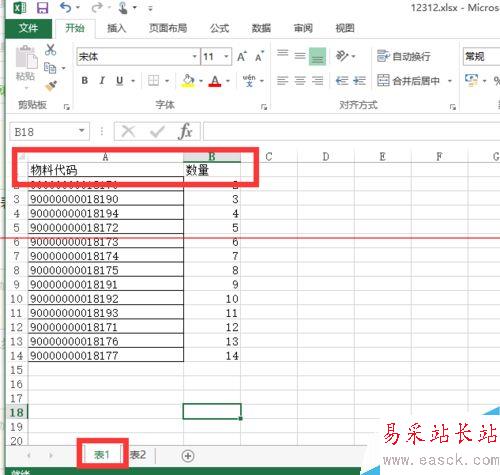Switch to the 审阅 tab

pyautogui.click(x=303, y=28)
